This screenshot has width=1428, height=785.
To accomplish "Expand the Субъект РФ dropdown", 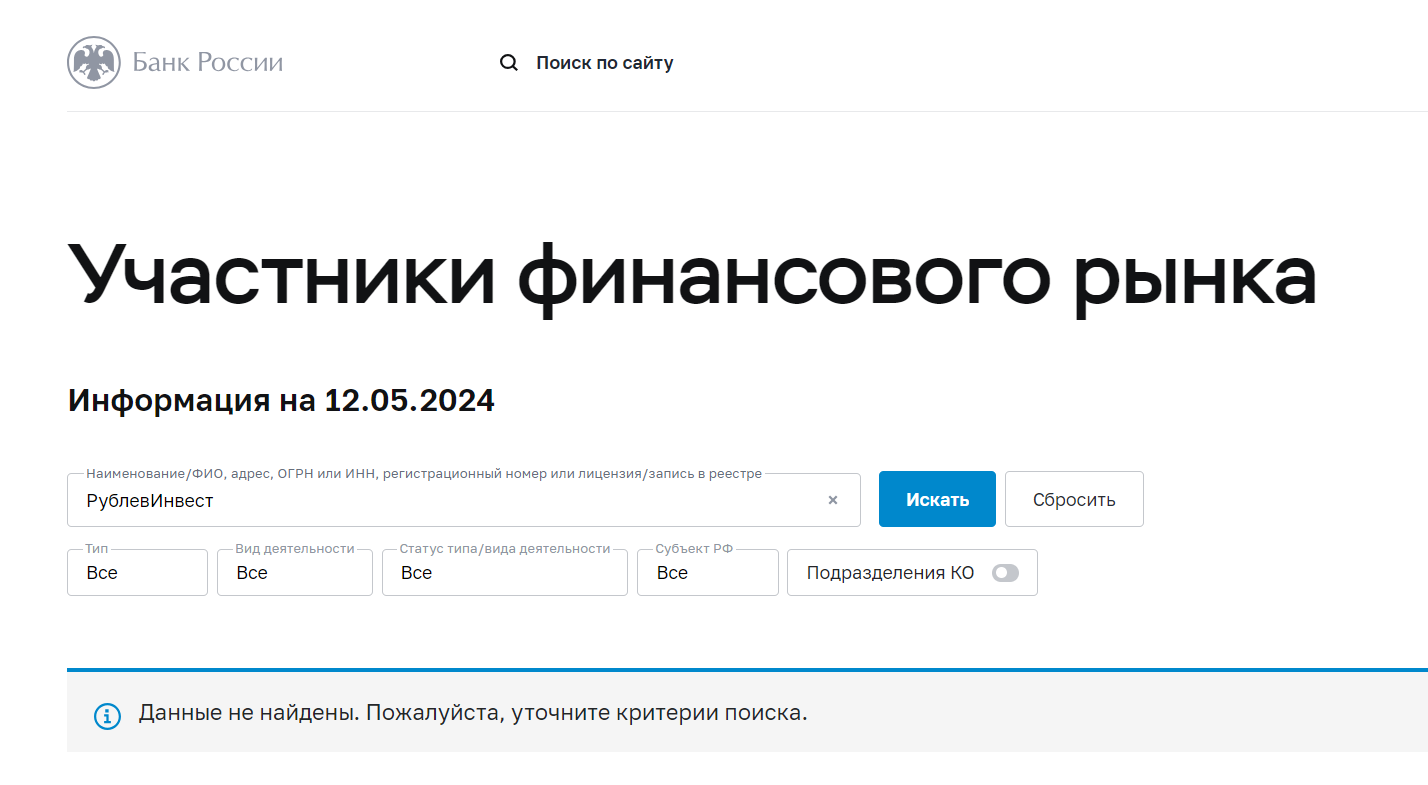I will coord(708,573).
